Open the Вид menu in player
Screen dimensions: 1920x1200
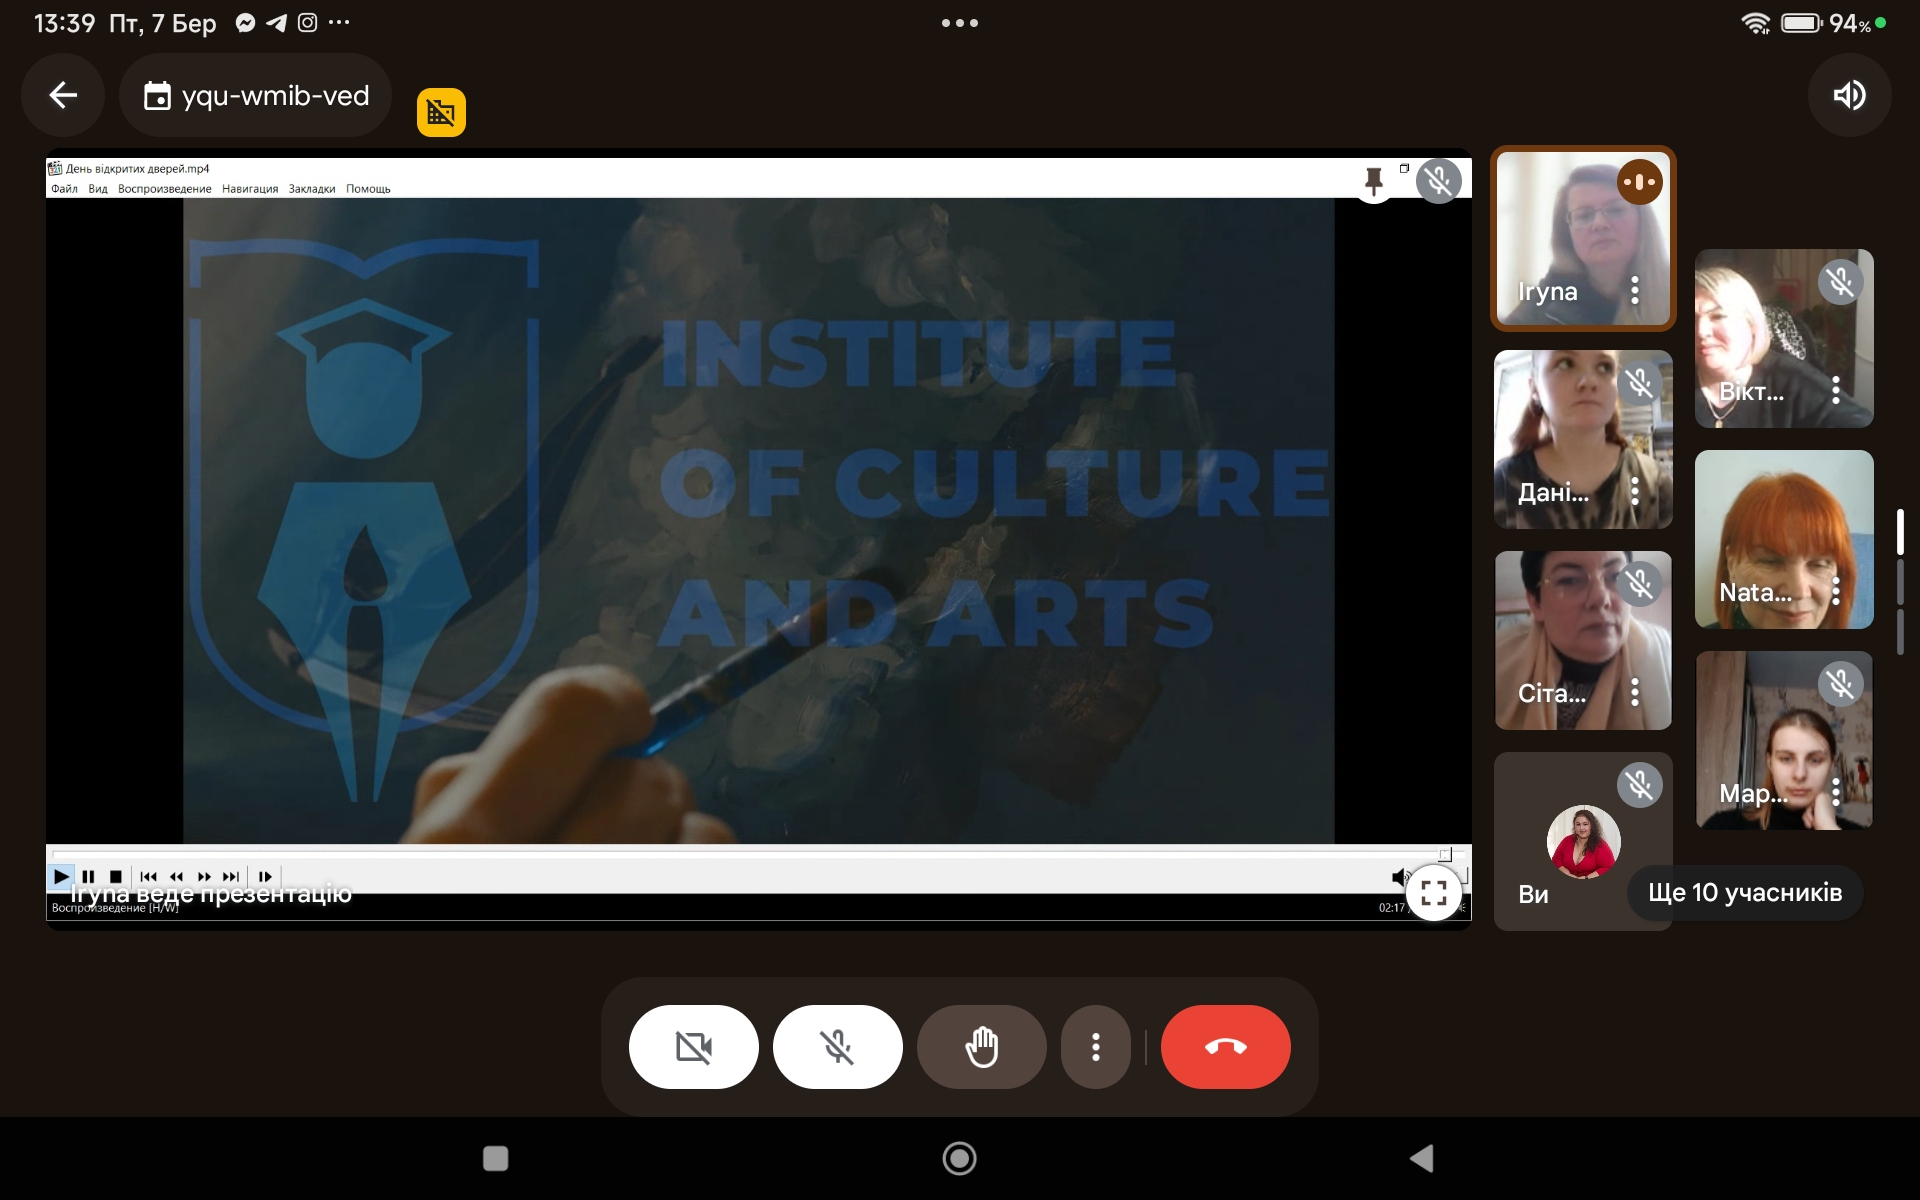tap(98, 189)
